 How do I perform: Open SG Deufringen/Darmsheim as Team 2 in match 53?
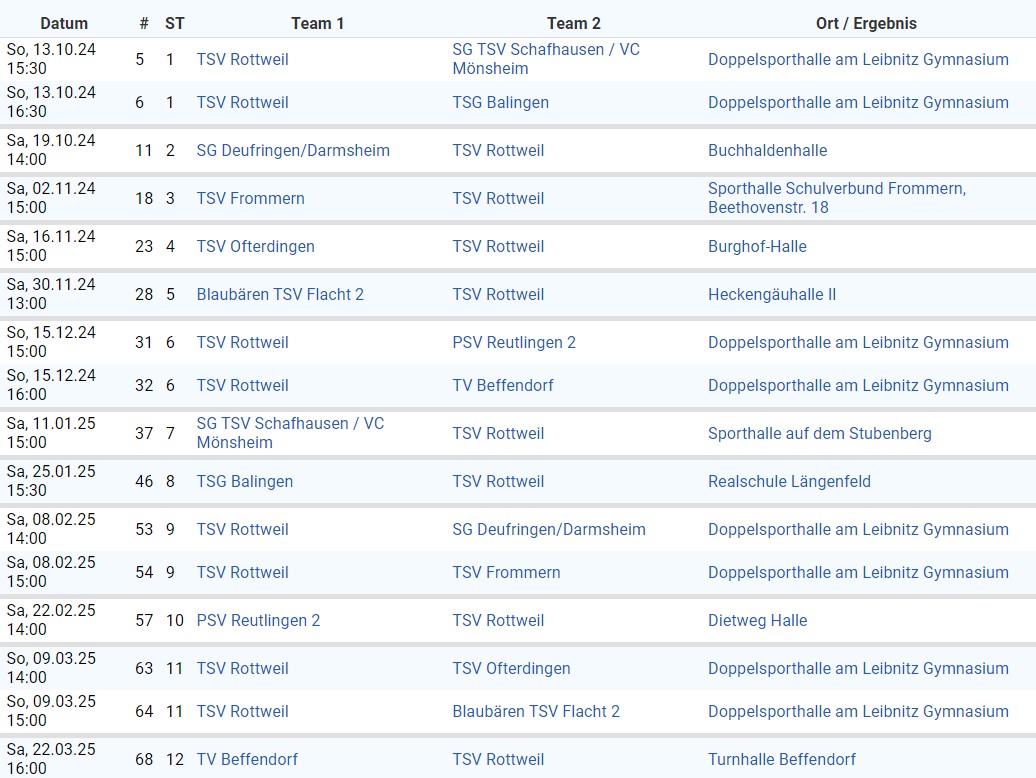pos(549,530)
